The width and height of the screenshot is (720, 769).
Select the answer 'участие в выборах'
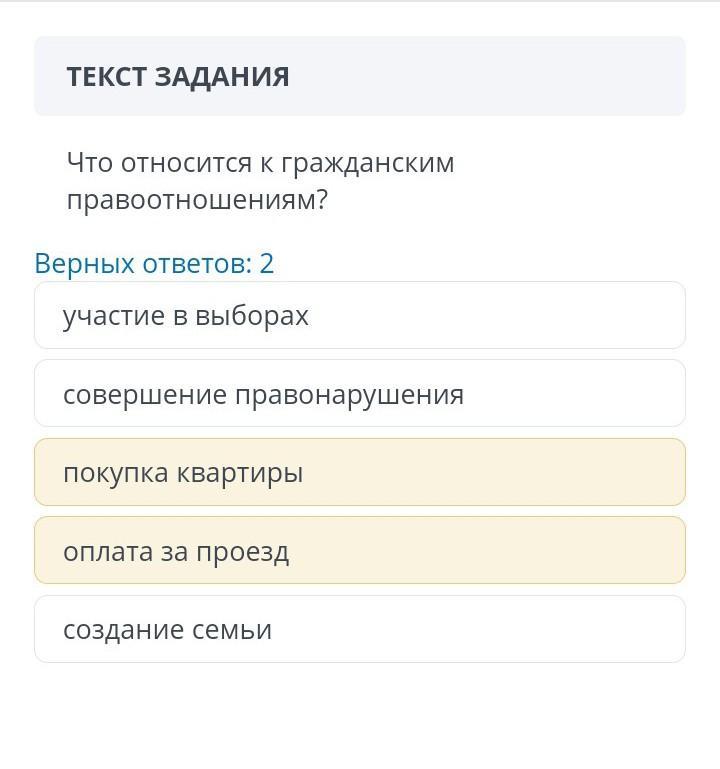pyautogui.click(x=359, y=316)
